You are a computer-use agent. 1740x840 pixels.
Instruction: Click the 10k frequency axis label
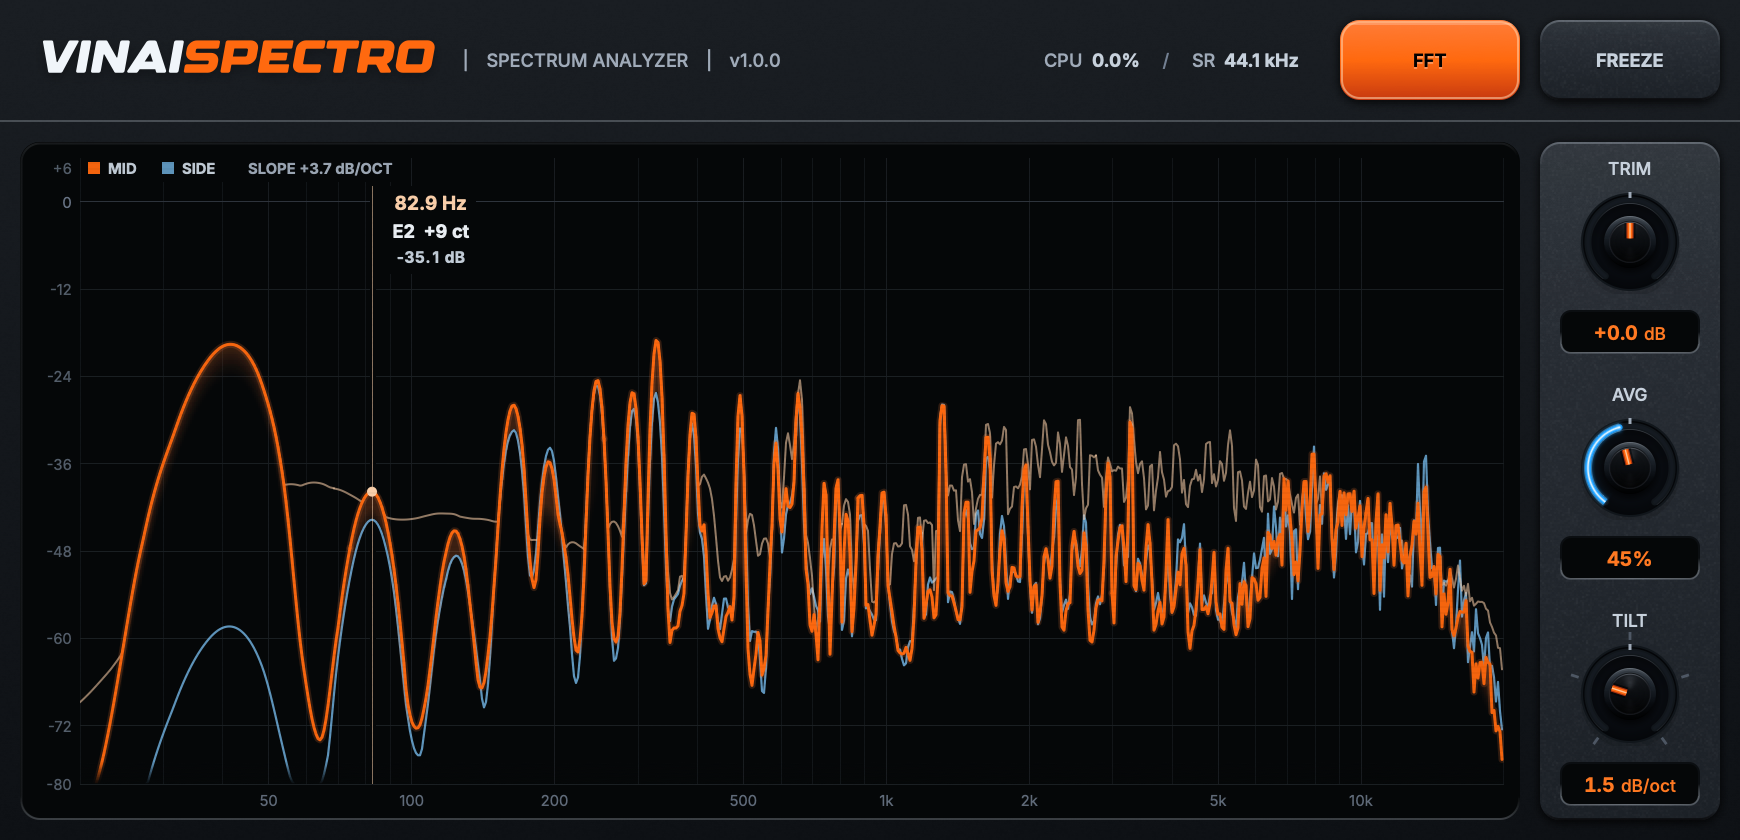click(1360, 800)
